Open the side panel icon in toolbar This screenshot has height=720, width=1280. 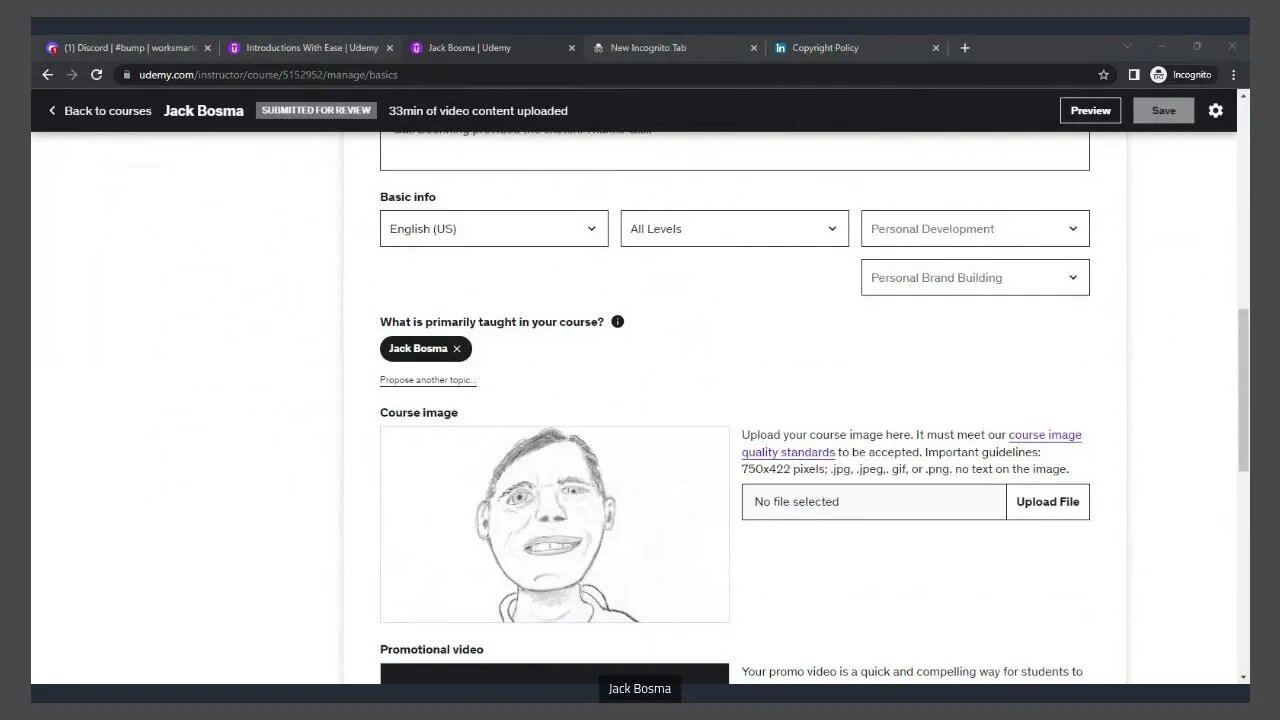tap(1134, 75)
